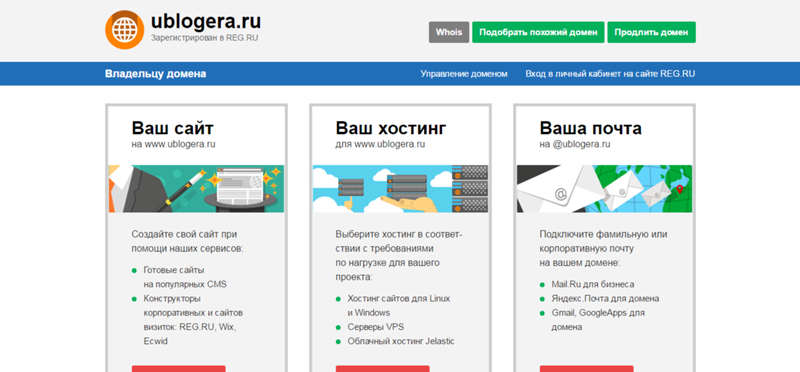Image resolution: width=800 pixels, height=372 pixels.
Task: Click Подобрать похожий домен button
Action: click(538, 32)
